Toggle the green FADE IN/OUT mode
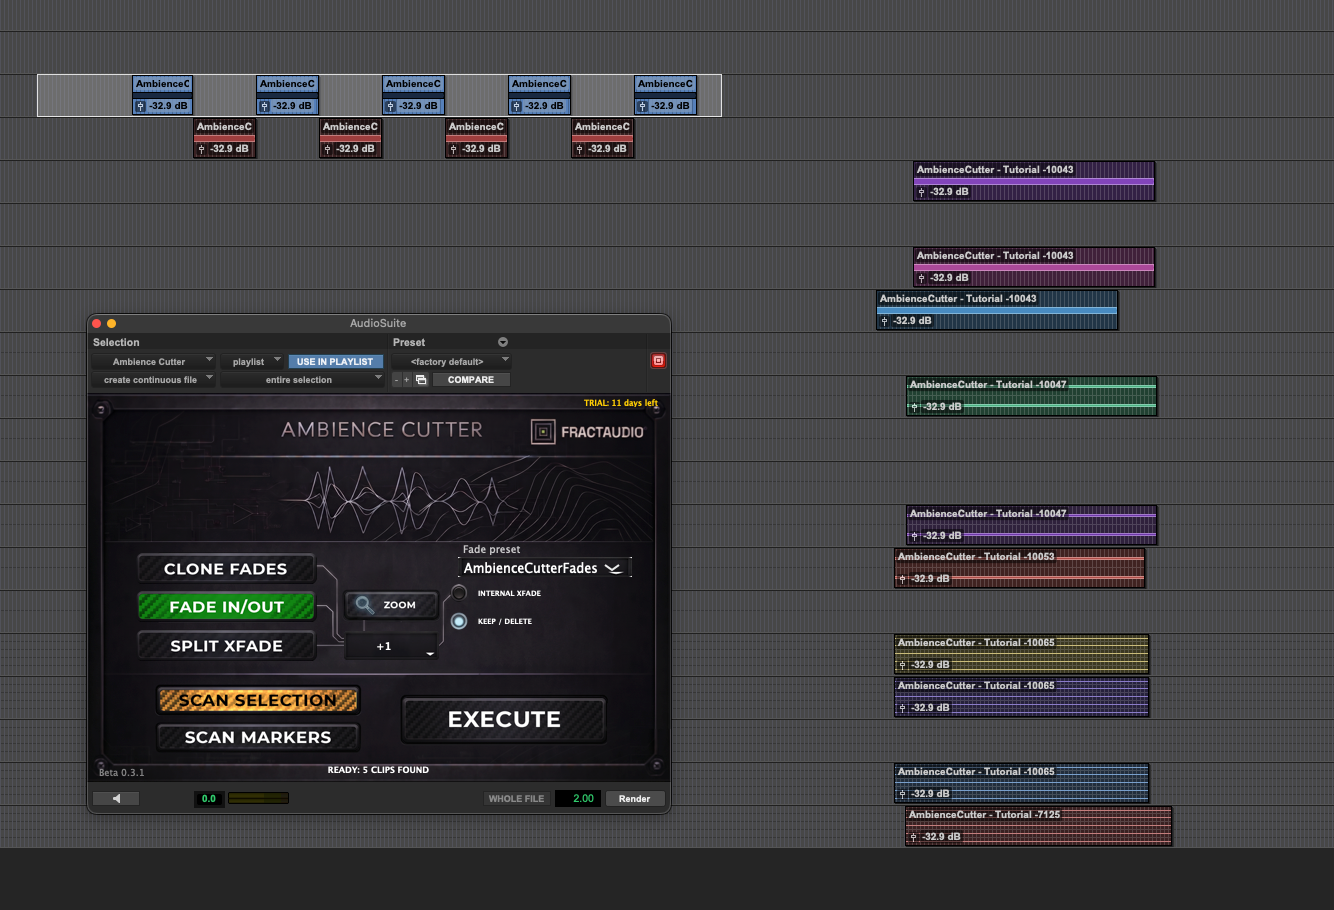This screenshot has width=1334, height=910. (226, 607)
